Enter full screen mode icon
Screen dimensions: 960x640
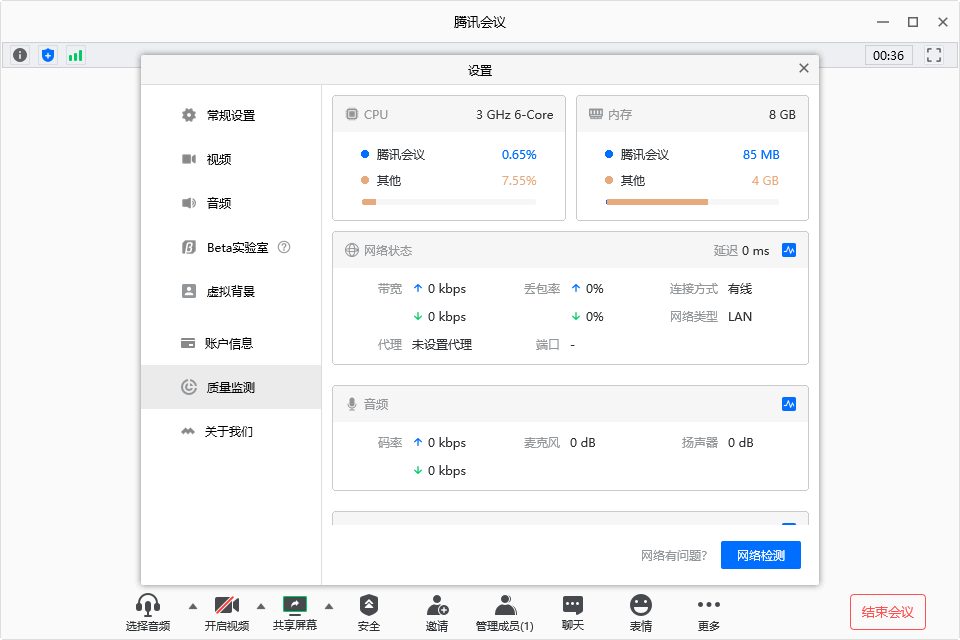(934, 55)
